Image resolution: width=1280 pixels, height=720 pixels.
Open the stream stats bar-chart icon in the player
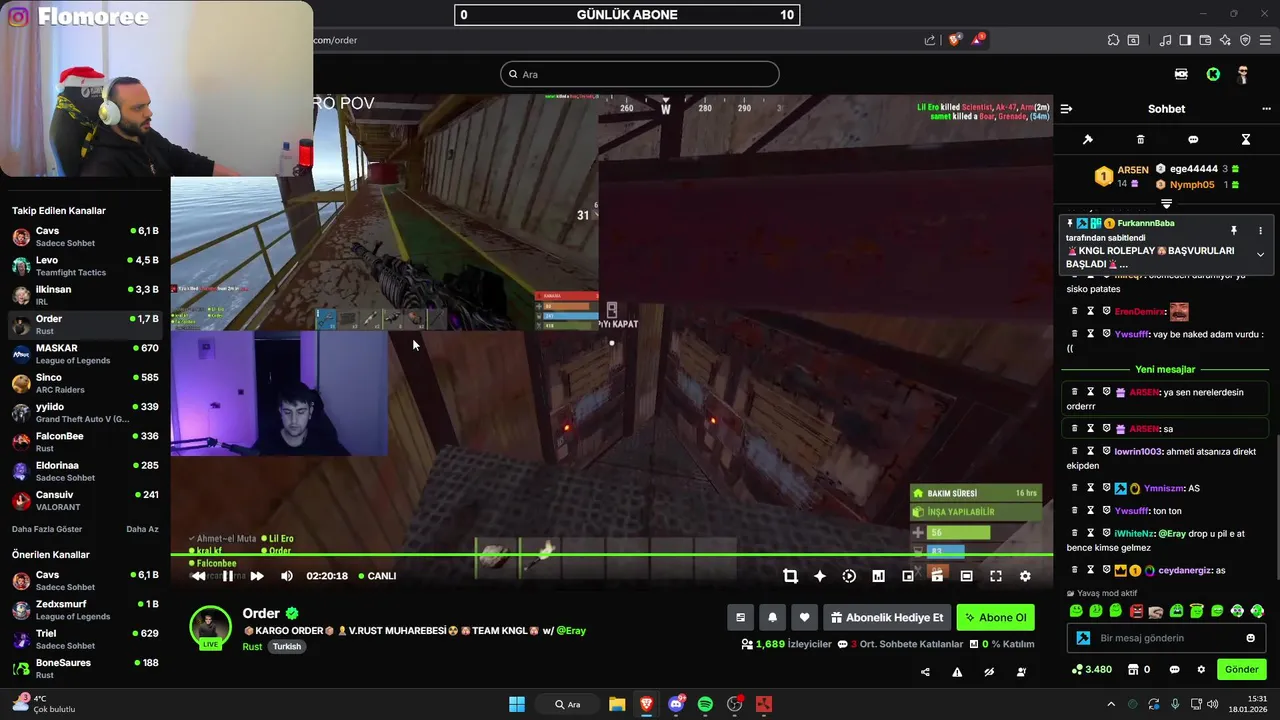(x=878, y=576)
